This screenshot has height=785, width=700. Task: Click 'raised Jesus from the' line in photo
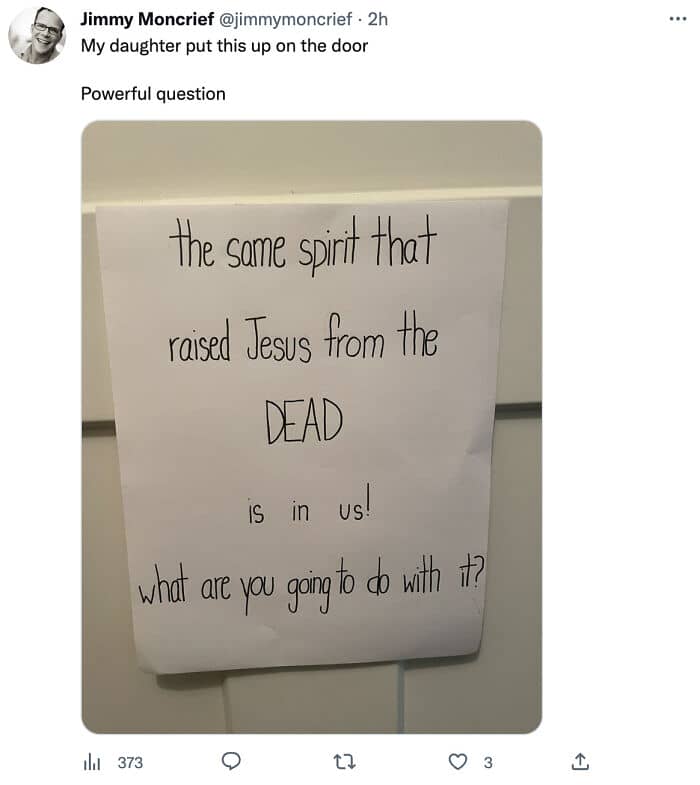click(x=303, y=336)
